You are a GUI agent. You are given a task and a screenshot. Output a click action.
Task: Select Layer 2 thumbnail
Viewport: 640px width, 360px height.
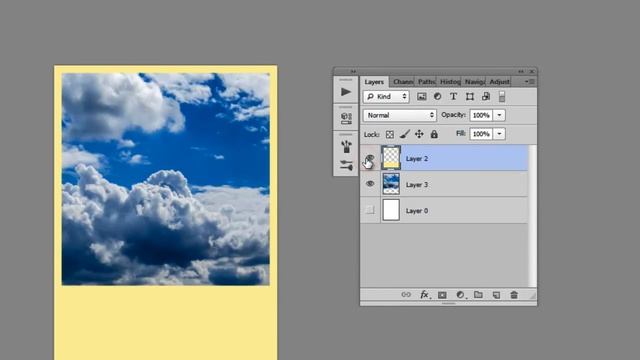[391, 158]
